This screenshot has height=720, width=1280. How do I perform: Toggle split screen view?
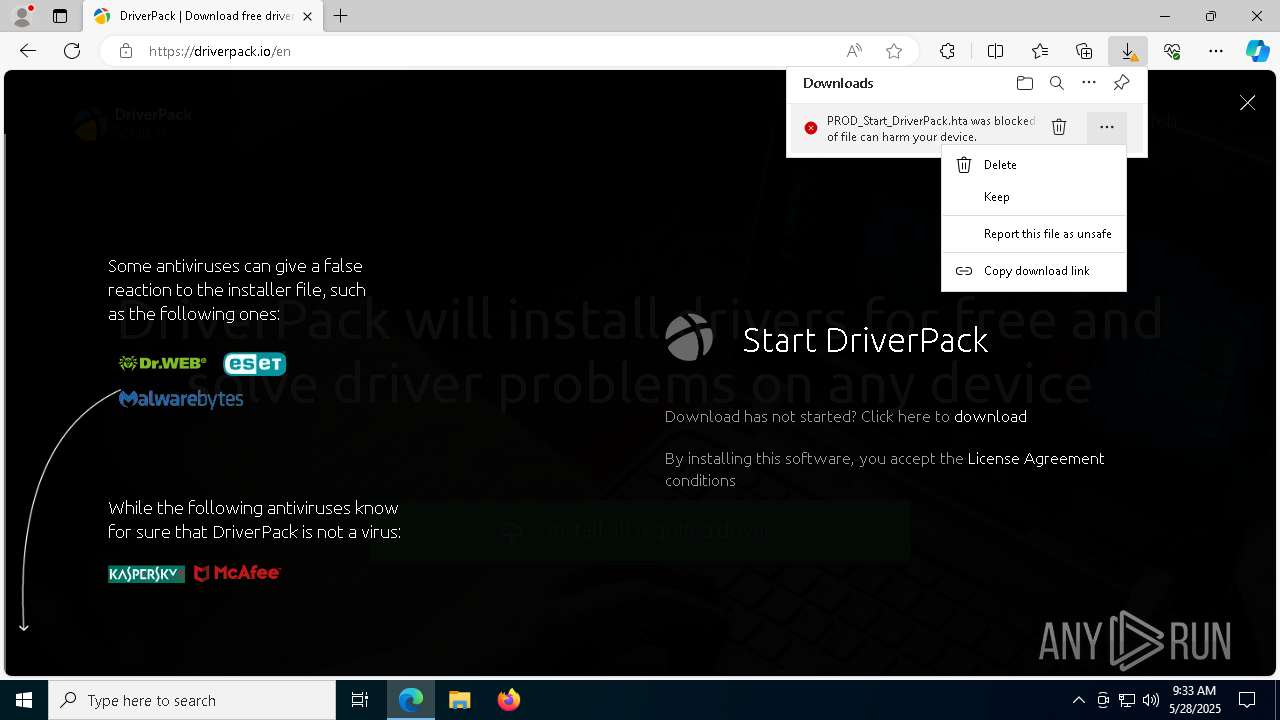(996, 51)
